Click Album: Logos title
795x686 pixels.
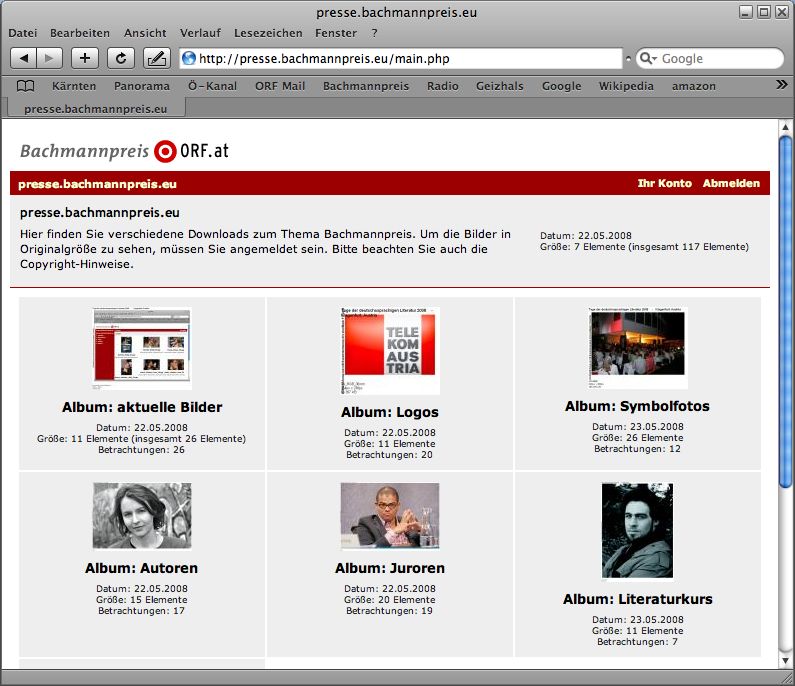point(390,412)
